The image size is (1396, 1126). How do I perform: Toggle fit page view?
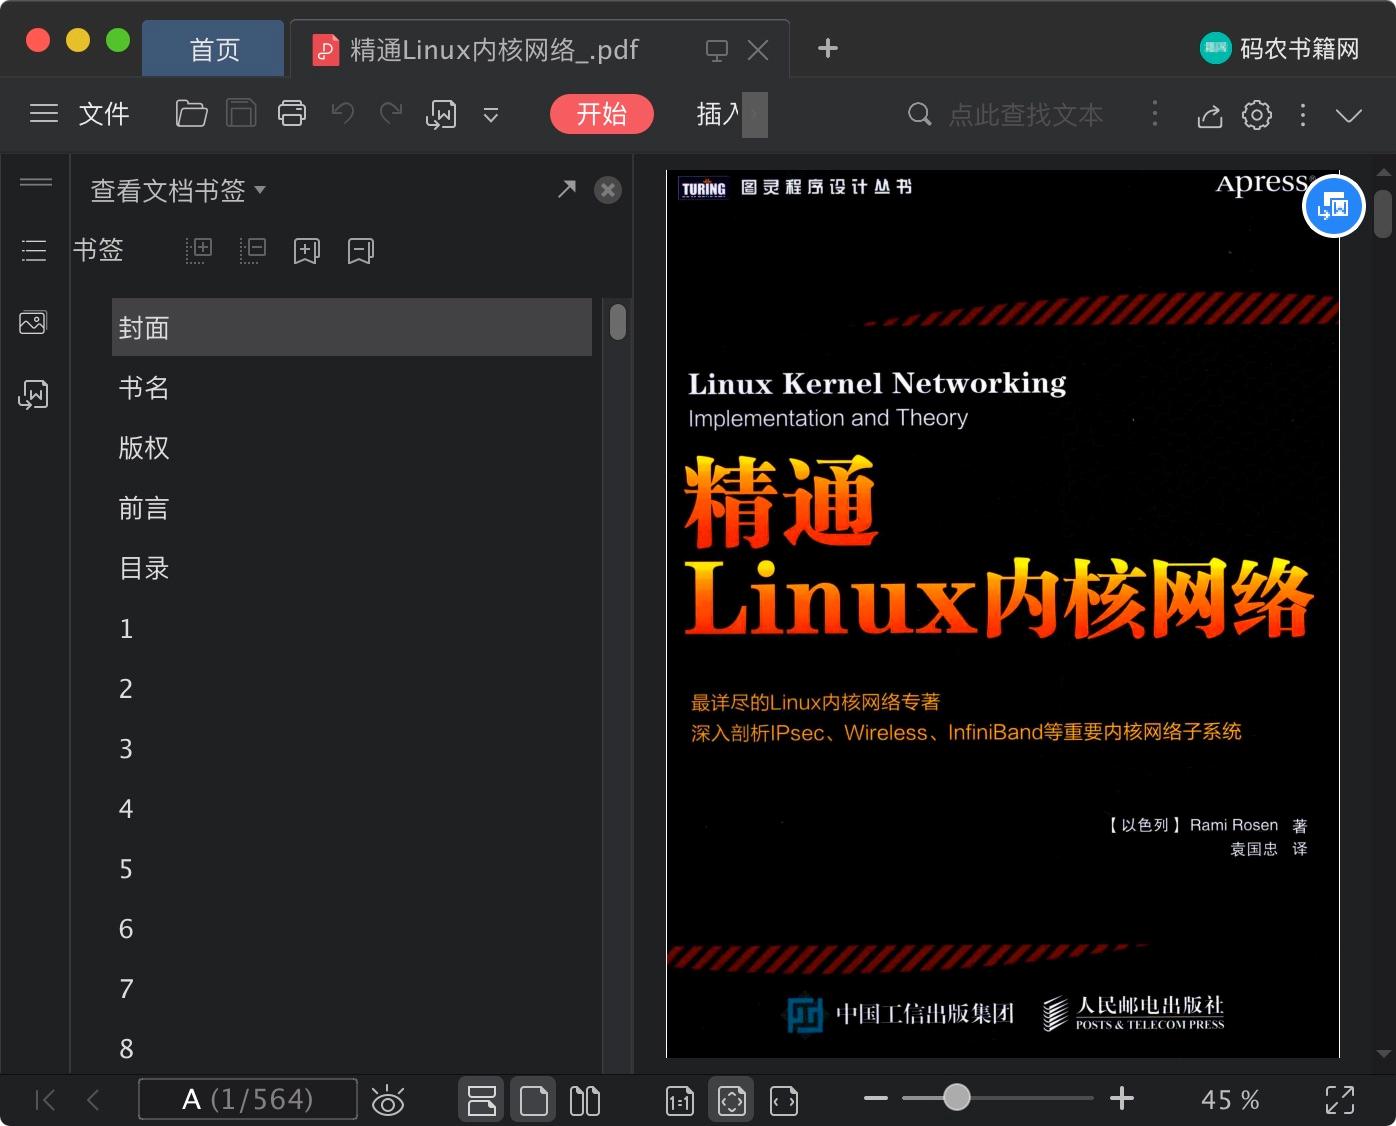(x=732, y=1100)
